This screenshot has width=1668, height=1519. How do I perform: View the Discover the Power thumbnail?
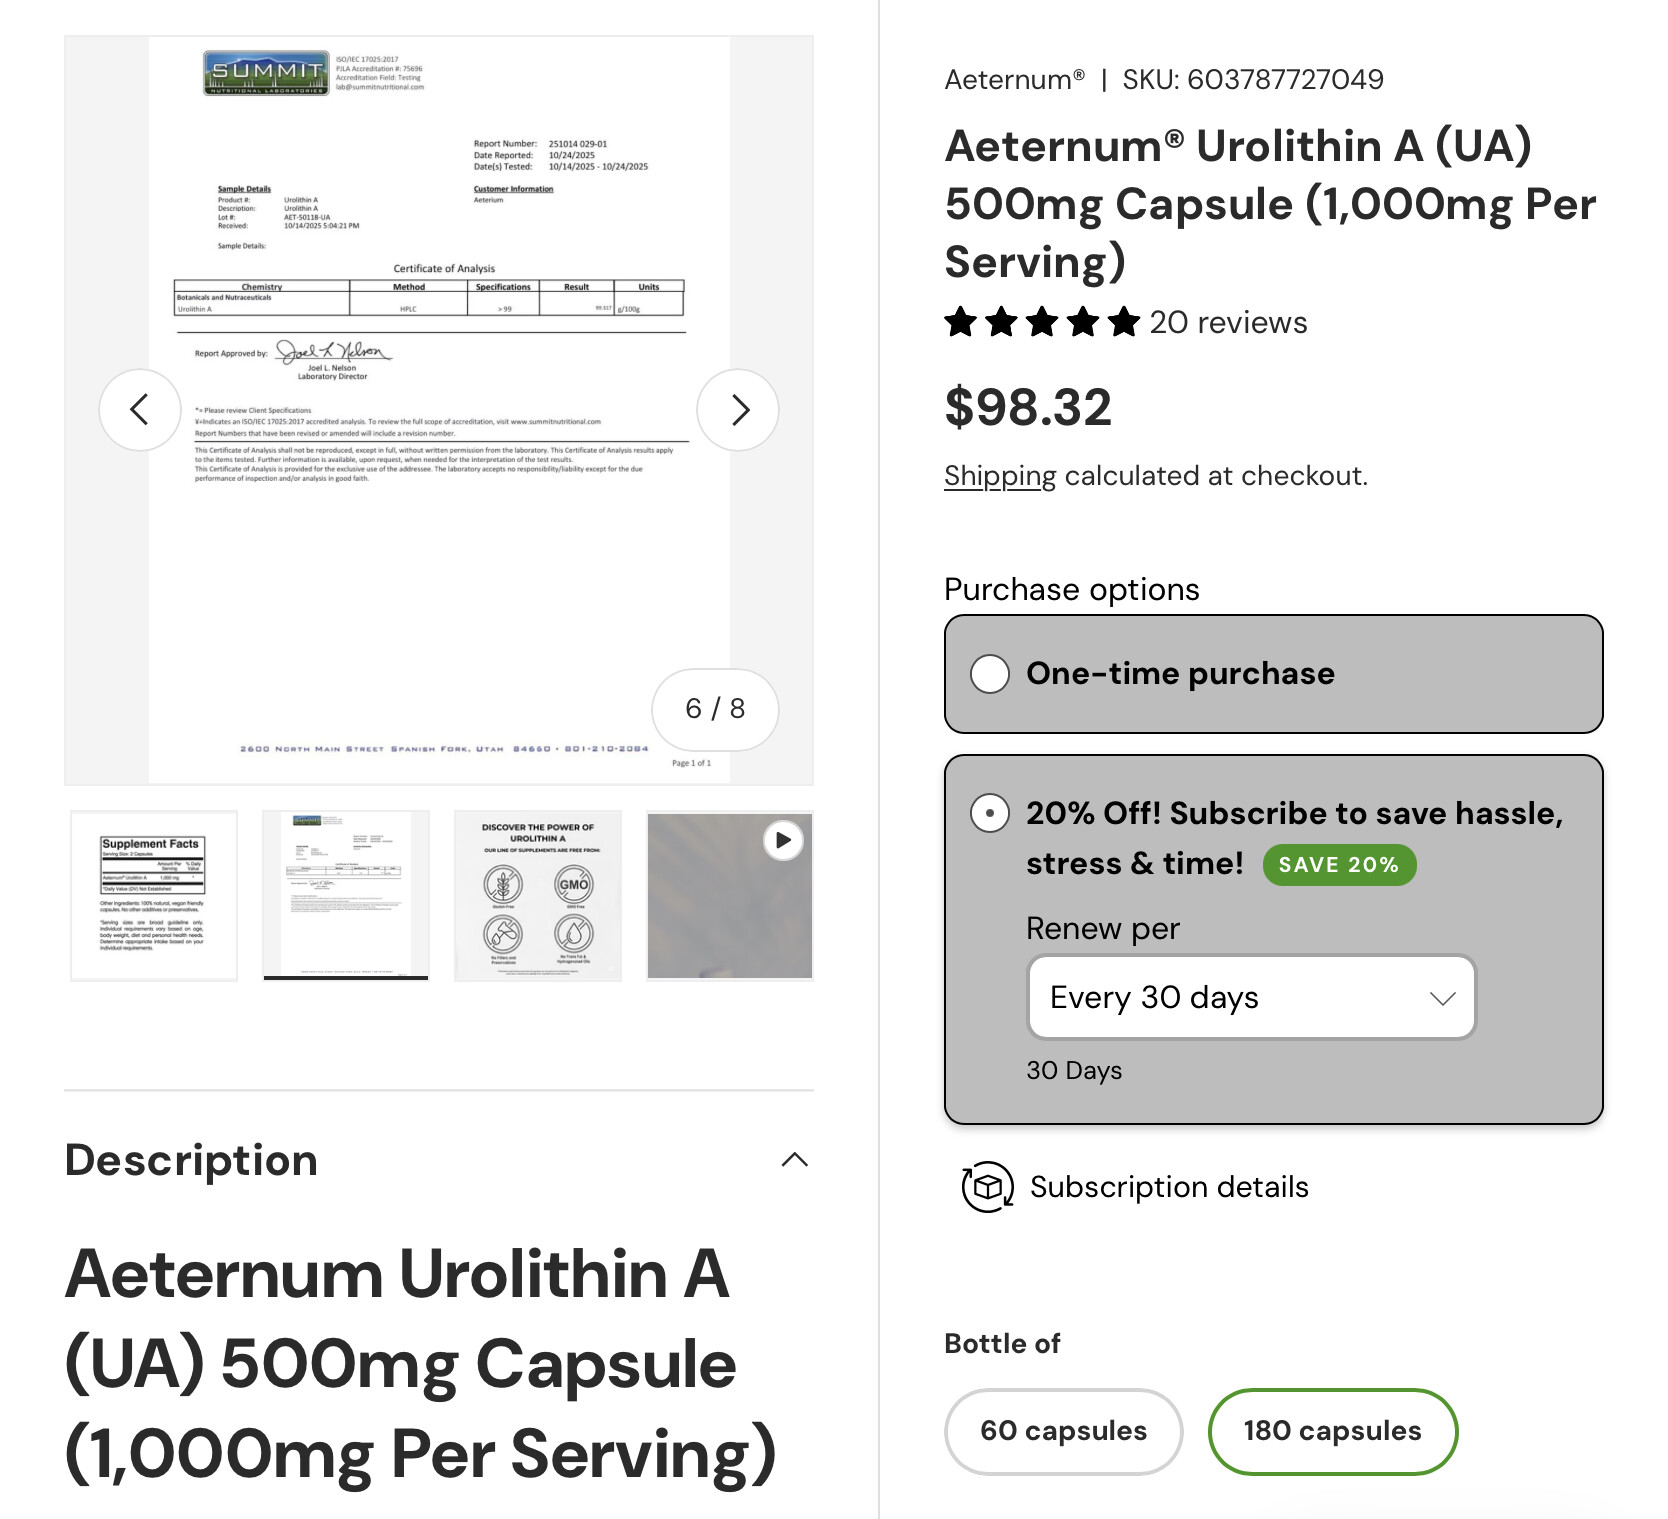pos(538,895)
